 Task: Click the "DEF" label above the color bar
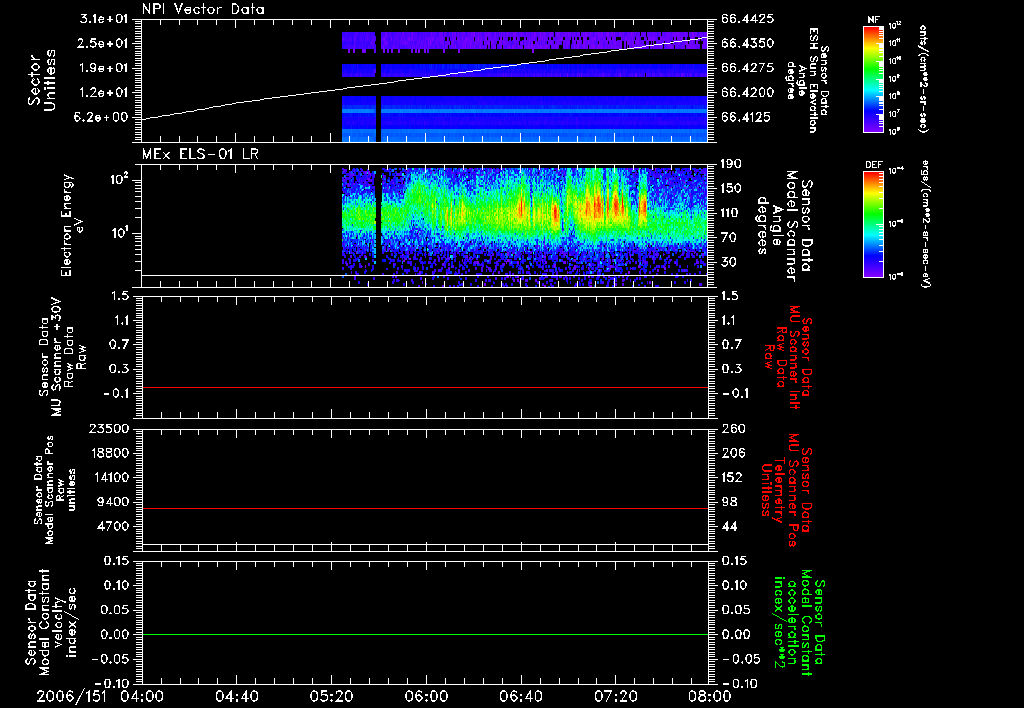coord(873,165)
